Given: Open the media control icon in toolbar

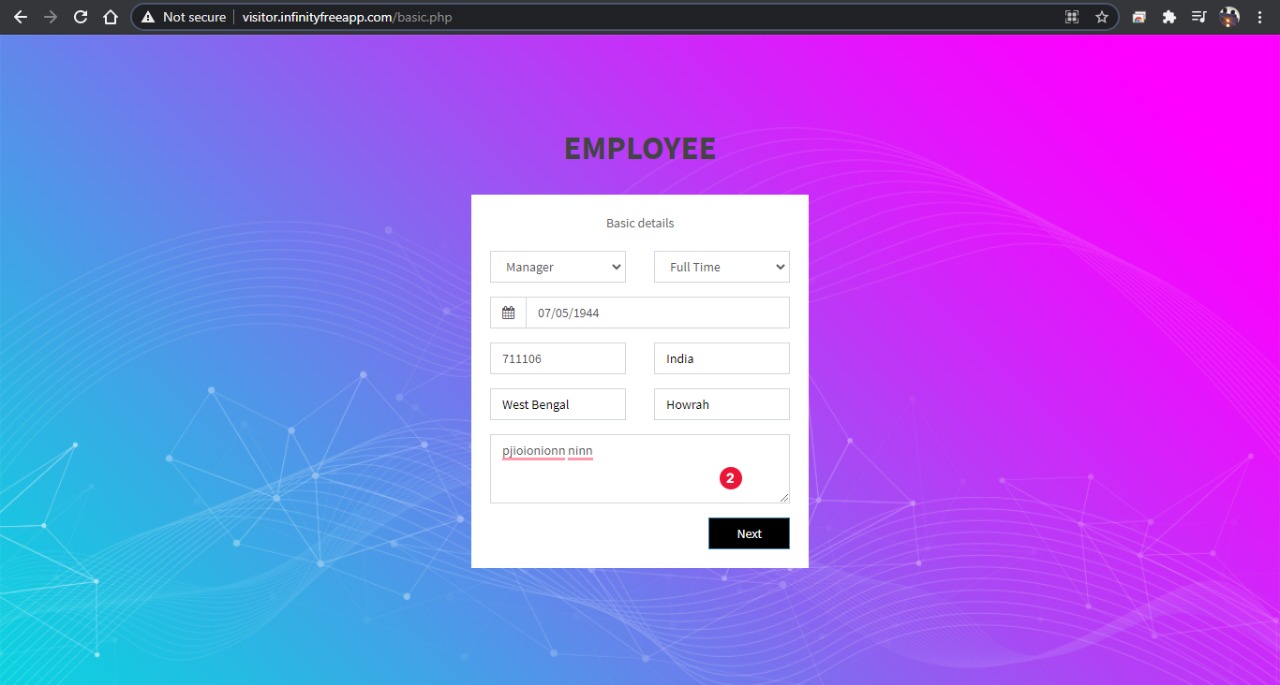Looking at the screenshot, I should coord(1199,17).
